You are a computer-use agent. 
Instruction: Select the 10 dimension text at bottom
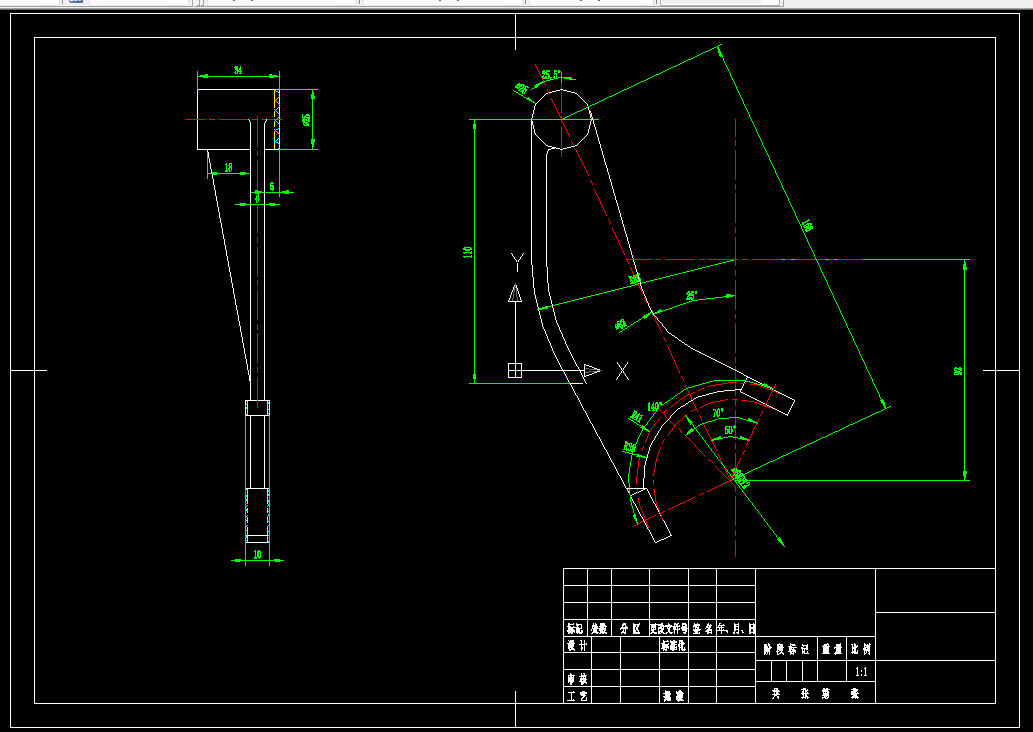pos(257,554)
